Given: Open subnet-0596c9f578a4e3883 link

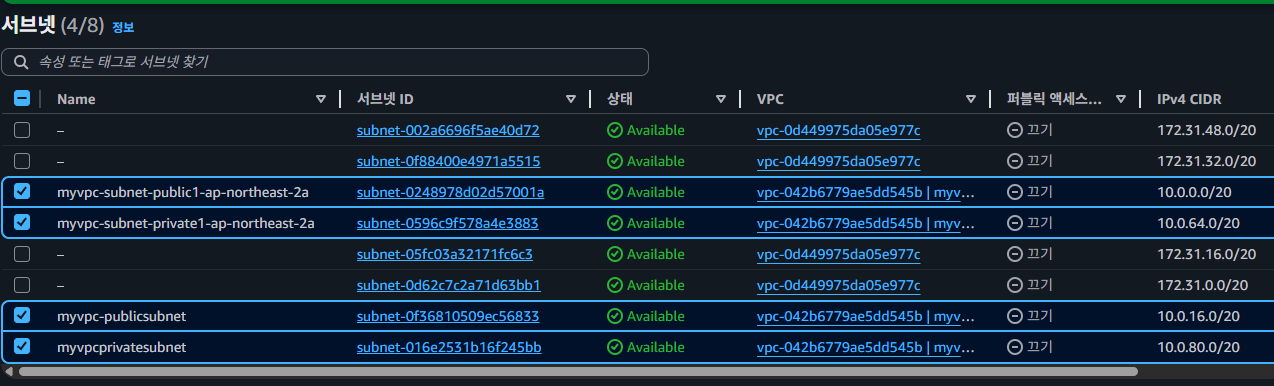Looking at the screenshot, I should click(448, 223).
